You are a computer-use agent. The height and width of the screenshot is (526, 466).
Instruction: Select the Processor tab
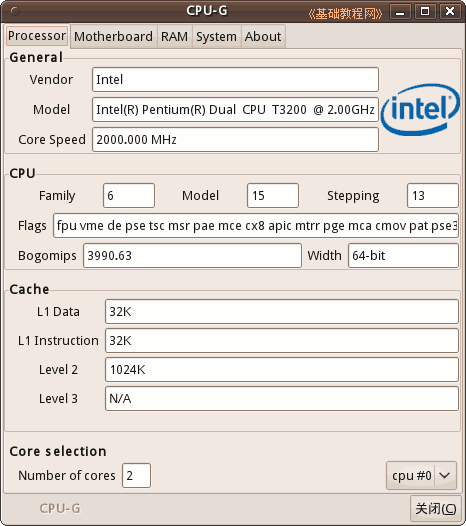tap(37, 36)
